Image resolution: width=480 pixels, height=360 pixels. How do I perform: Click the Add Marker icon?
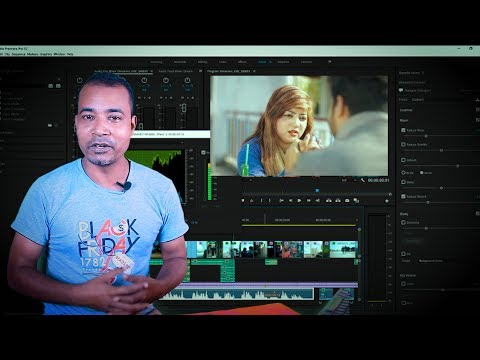[x=243, y=200]
